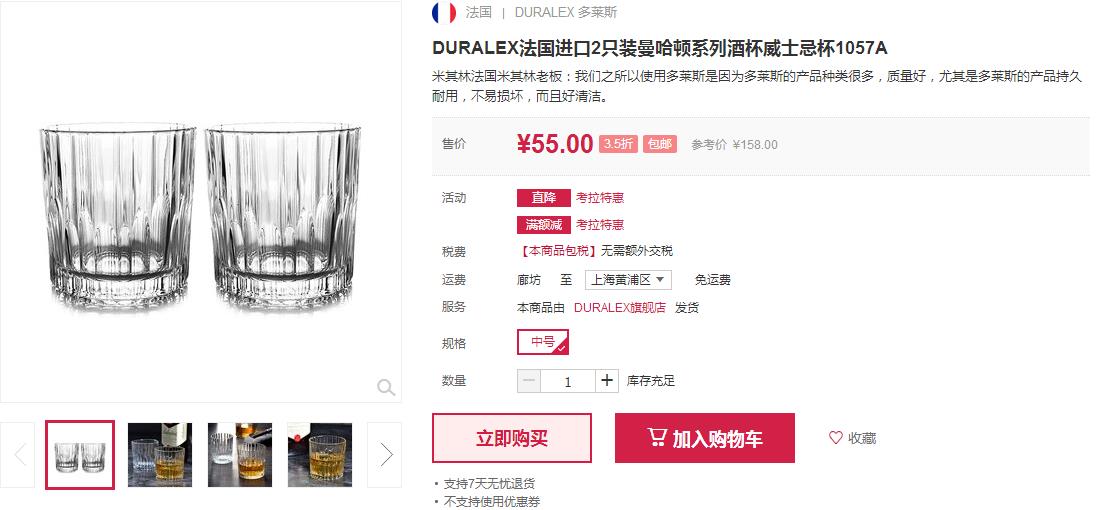
Task: Select the second thumbnail with whisky bottle
Action: point(160,455)
